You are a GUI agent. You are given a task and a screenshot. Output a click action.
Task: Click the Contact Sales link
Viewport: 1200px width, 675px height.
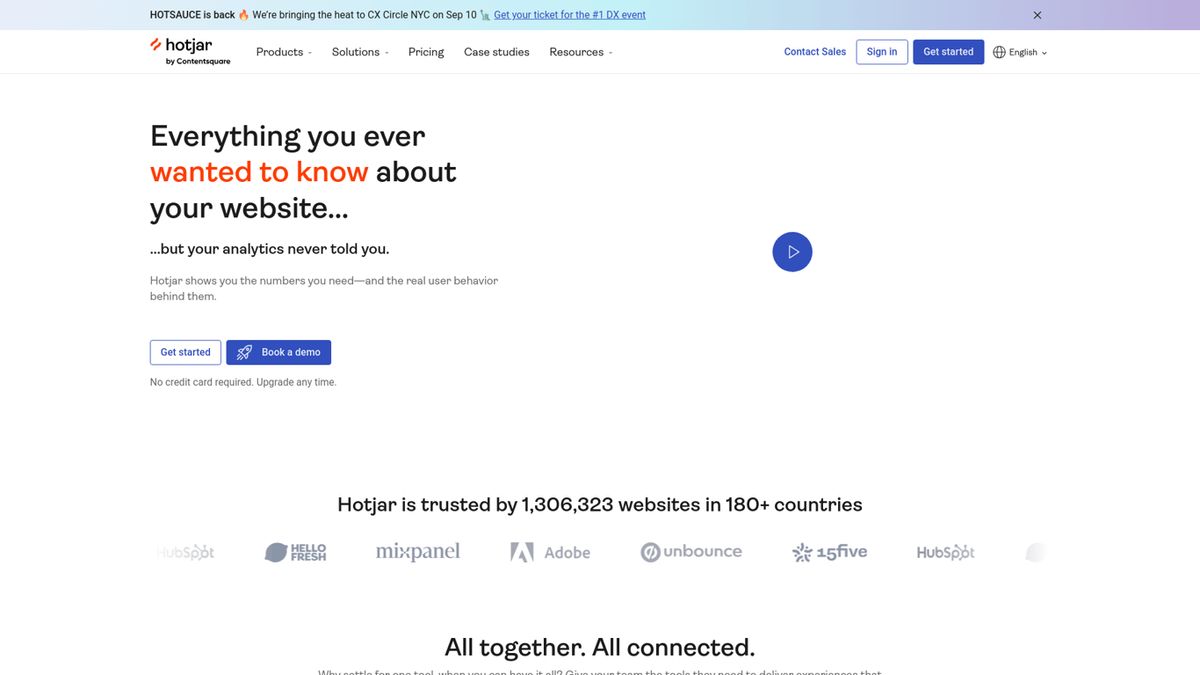[814, 51]
